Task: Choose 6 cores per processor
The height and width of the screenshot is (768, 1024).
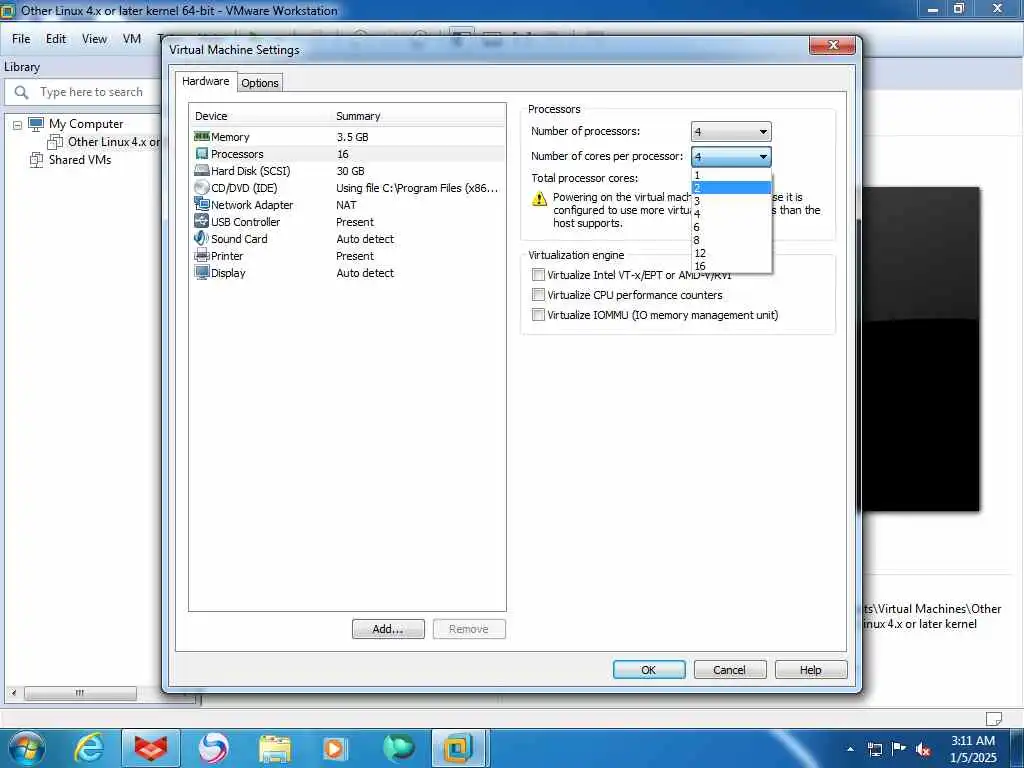Action: pos(731,227)
